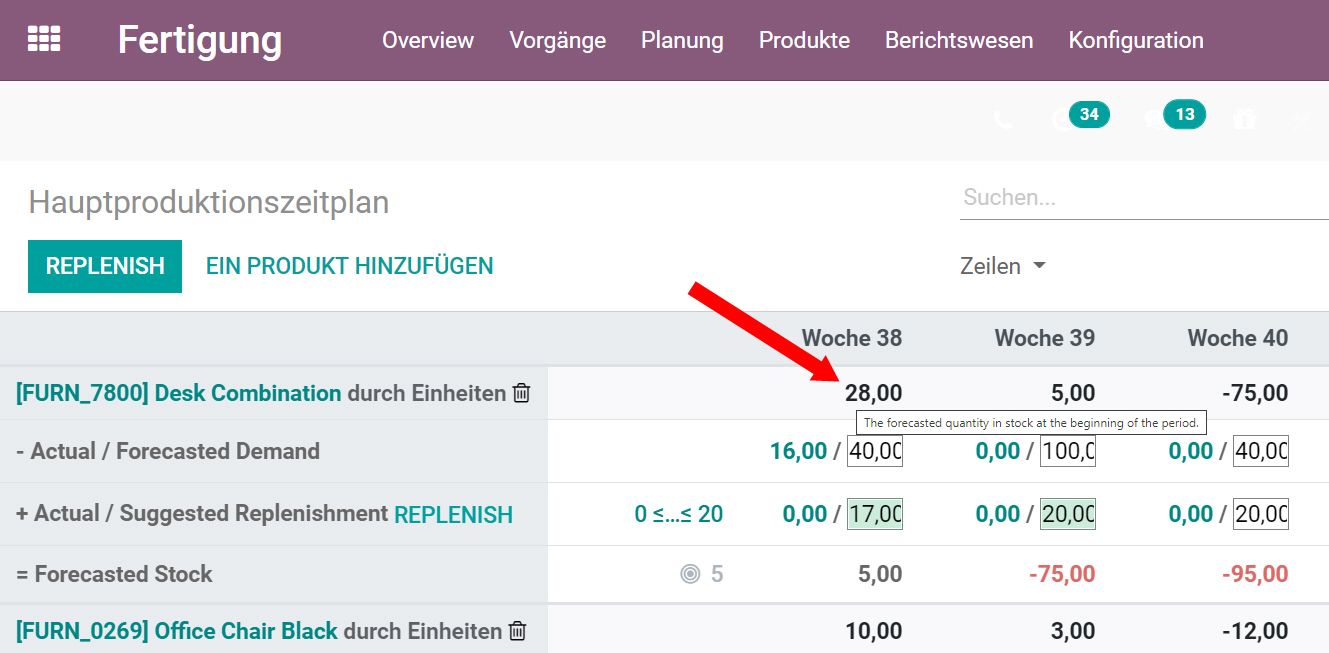
Task: Click the 0 ≤…≤ 20 replenishment range
Action: 678,514
